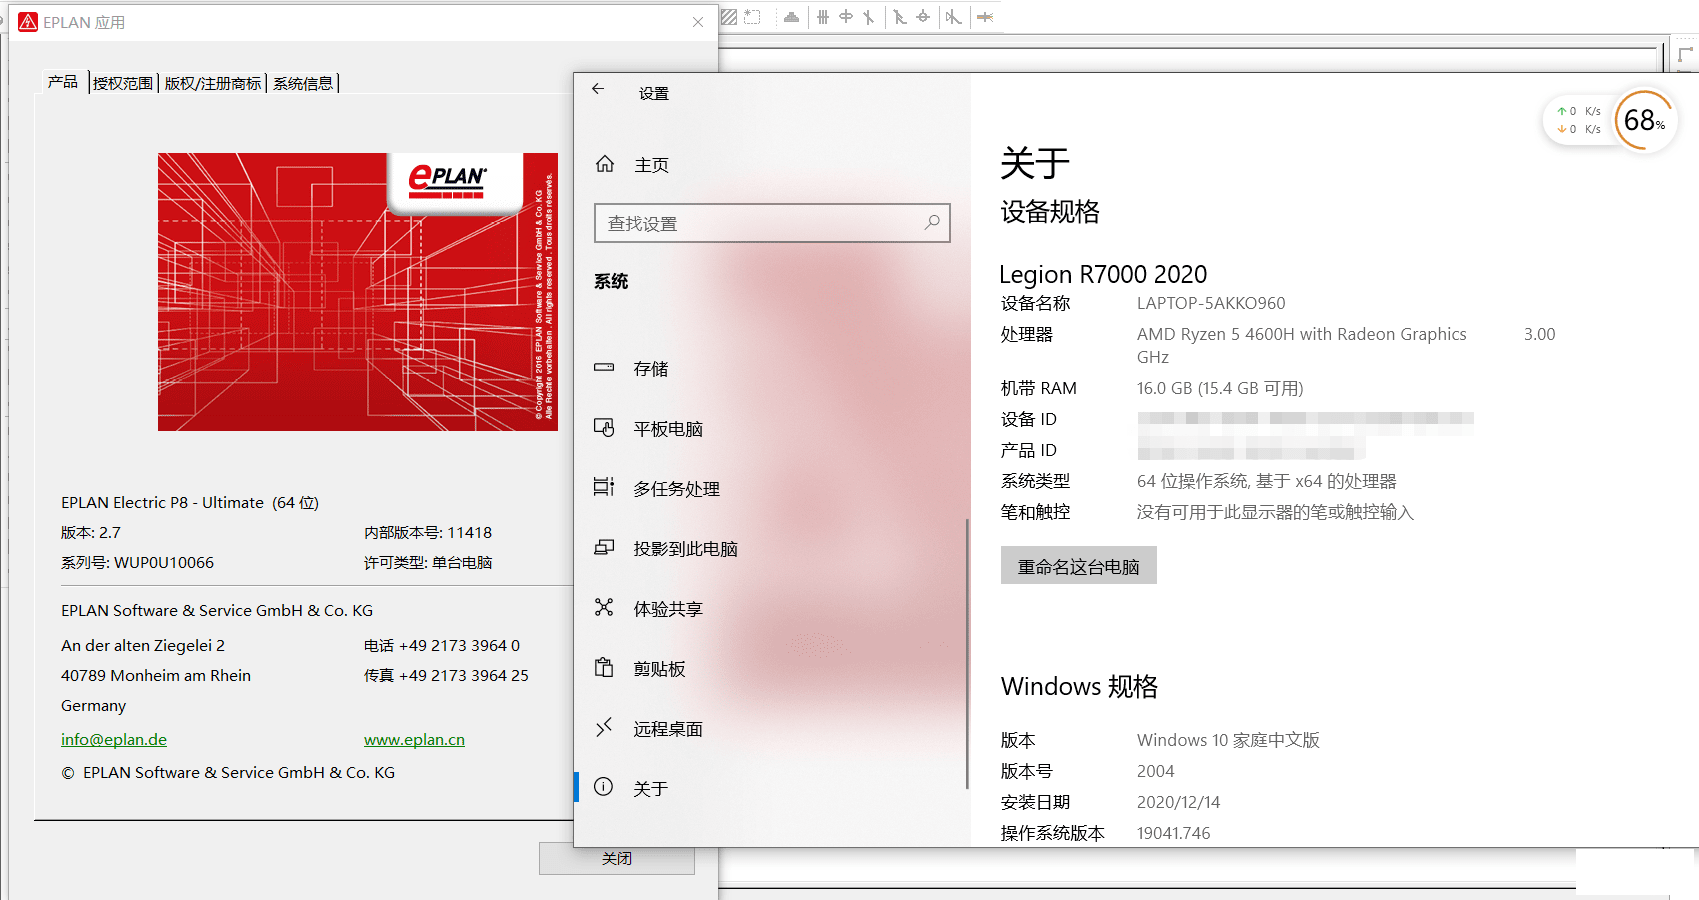Screen dimensions: 1699x900
Task: Select the Legion R7000 2020 heading
Action: click(x=1103, y=274)
